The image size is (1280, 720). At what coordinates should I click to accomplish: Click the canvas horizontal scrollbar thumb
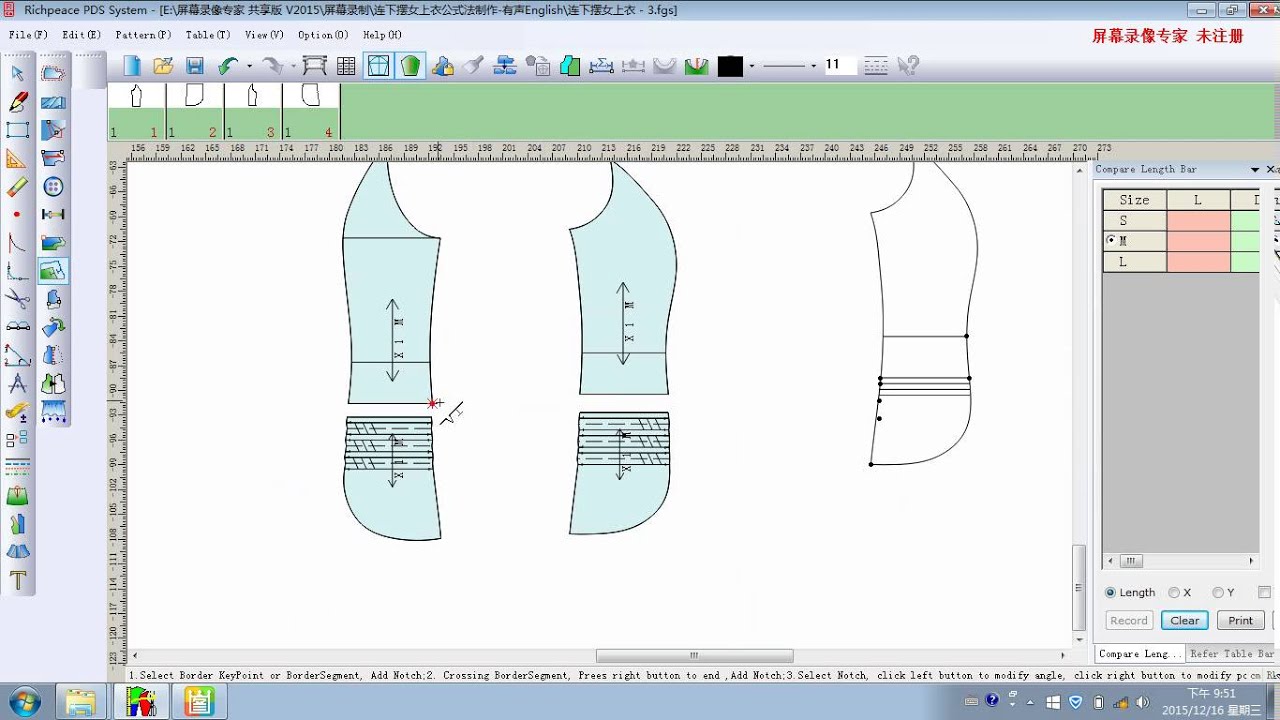[x=694, y=656]
